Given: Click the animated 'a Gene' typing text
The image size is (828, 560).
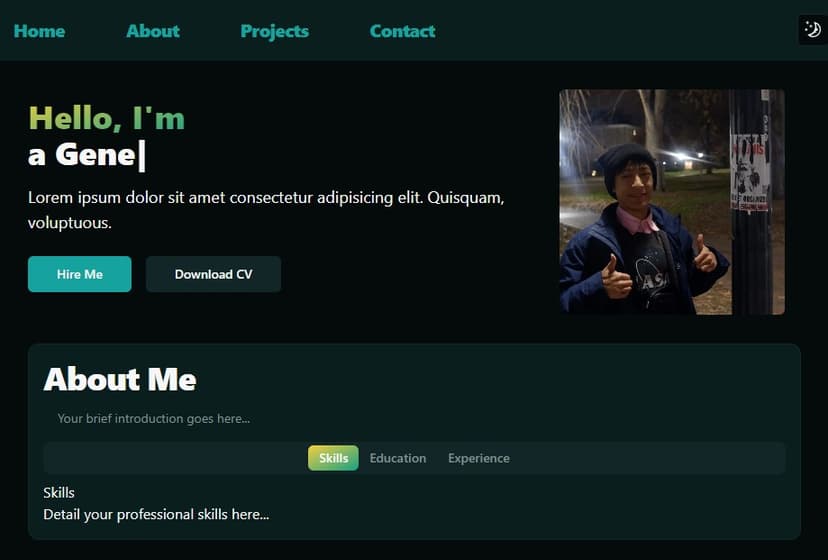Looking at the screenshot, I should pyautogui.click(x=86, y=155).
